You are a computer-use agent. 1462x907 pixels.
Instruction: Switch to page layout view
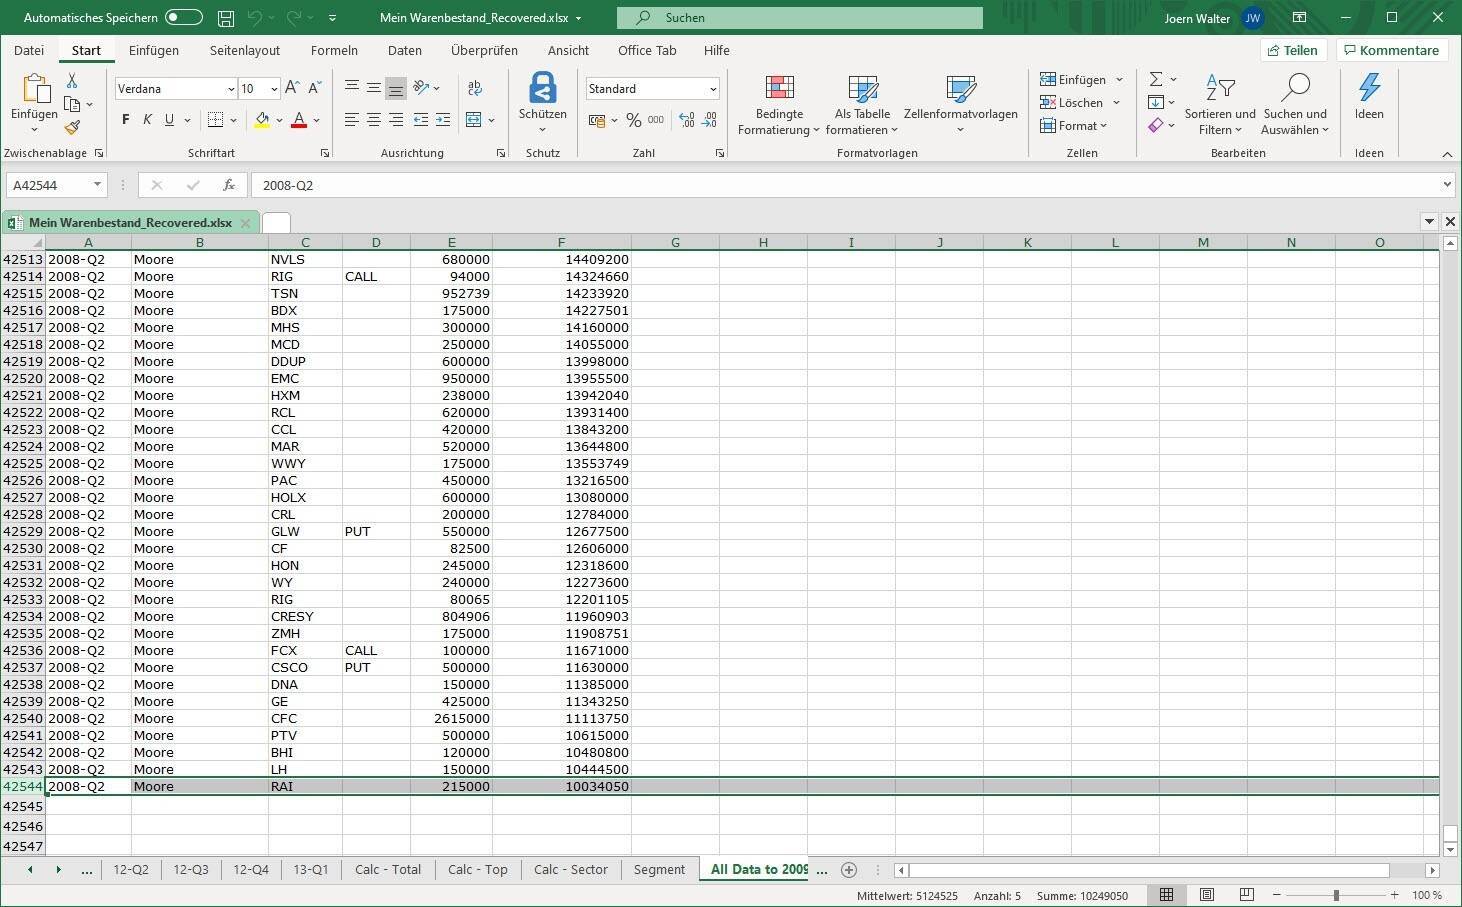[x=1207, y=895]
